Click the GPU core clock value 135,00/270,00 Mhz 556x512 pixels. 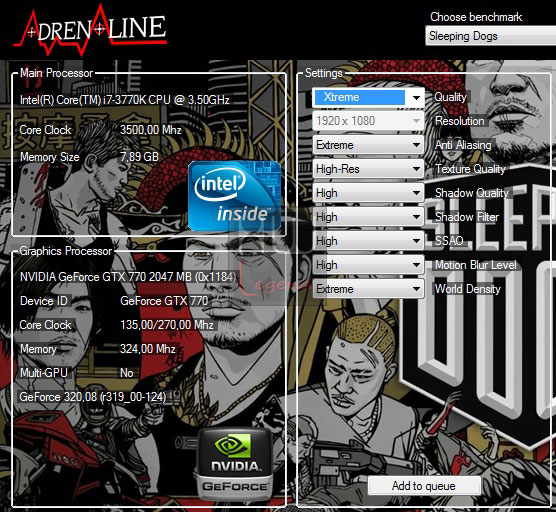167,325
